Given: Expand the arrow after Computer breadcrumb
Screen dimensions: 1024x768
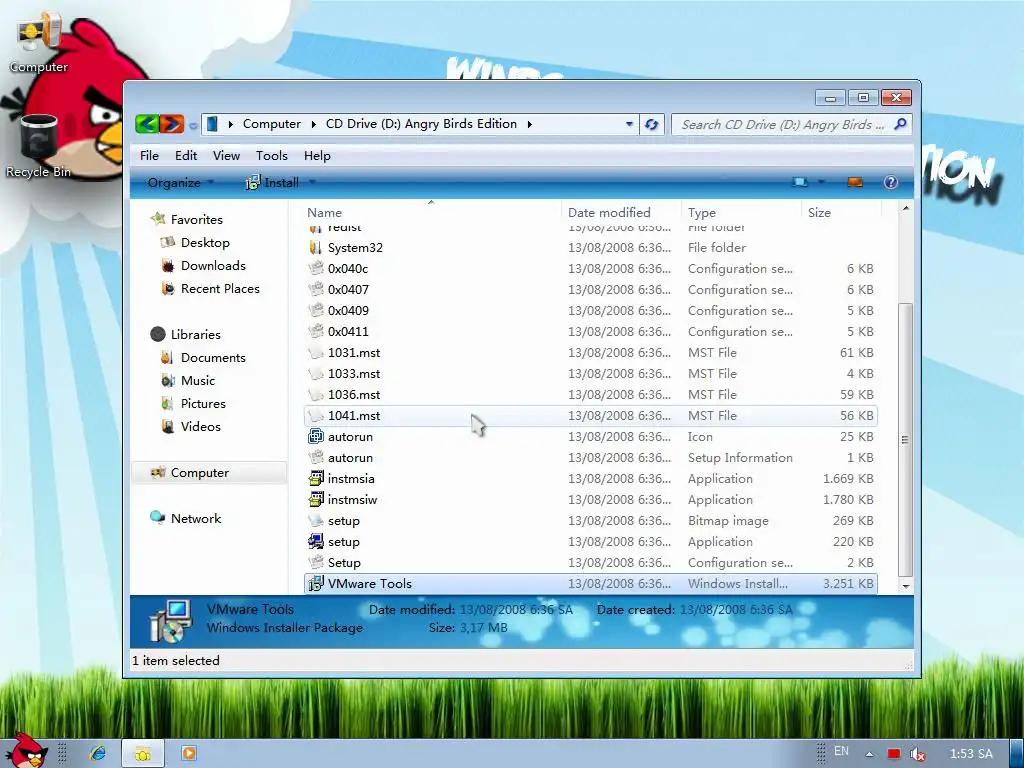Looking at the screenshot, I should [x=313, y=124].
